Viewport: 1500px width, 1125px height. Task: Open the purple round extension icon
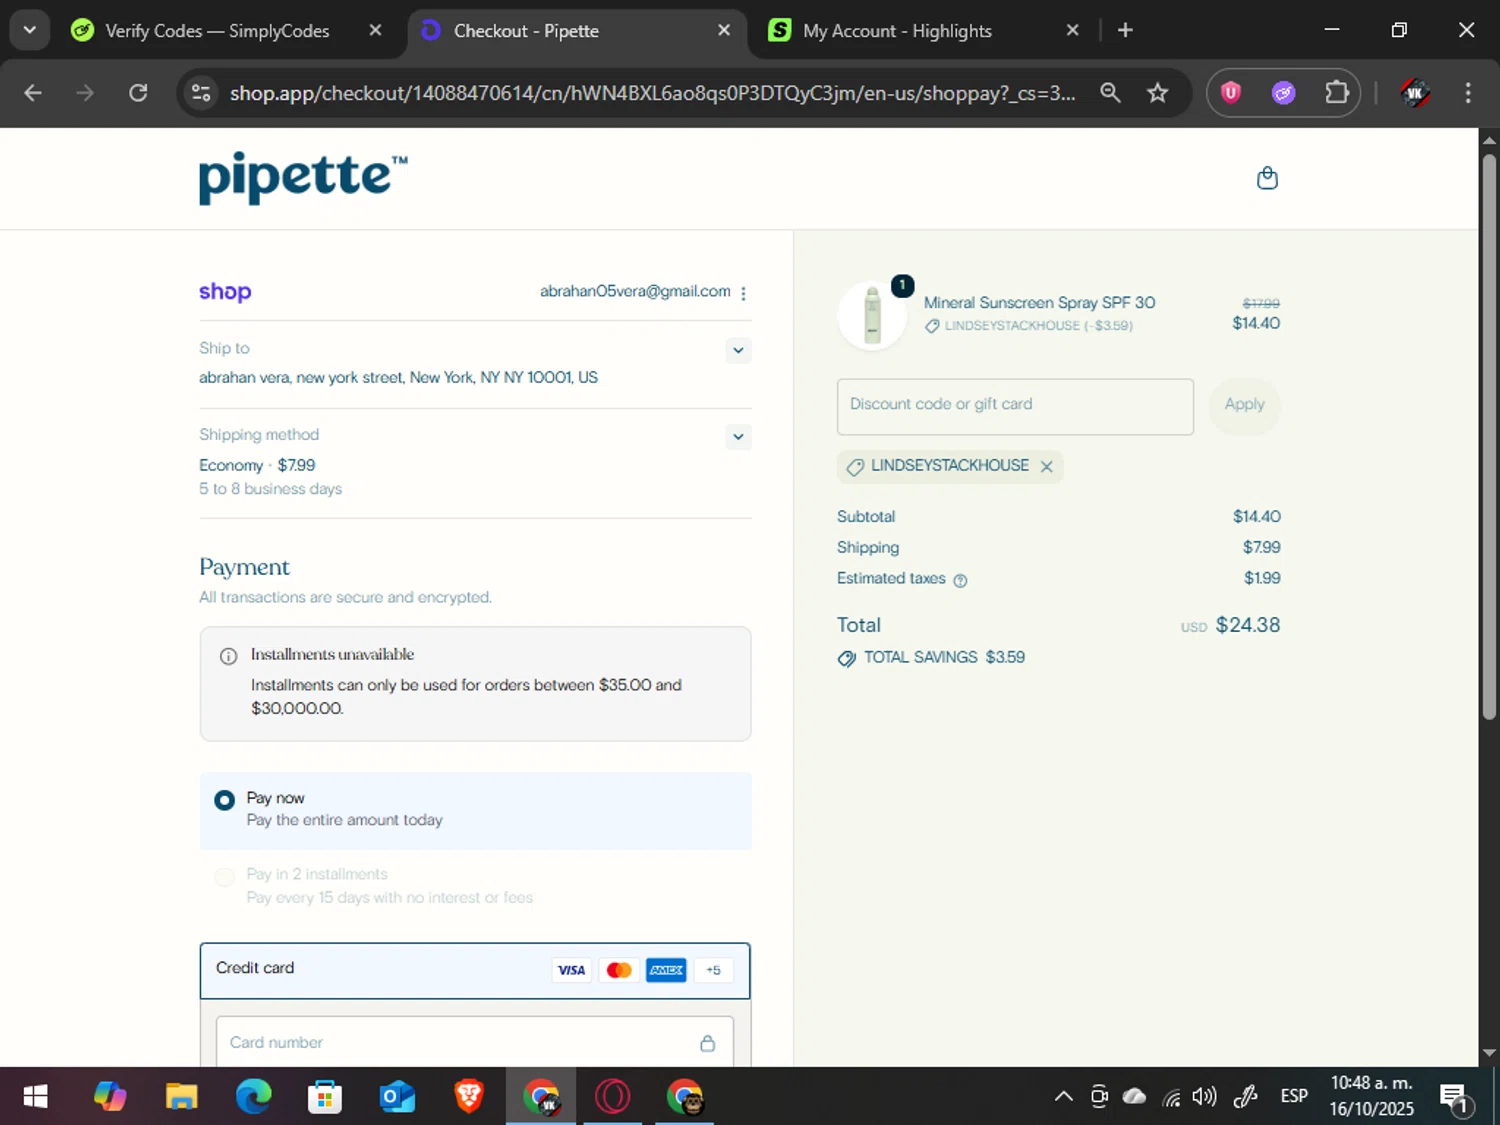[x=1284, y=93]
